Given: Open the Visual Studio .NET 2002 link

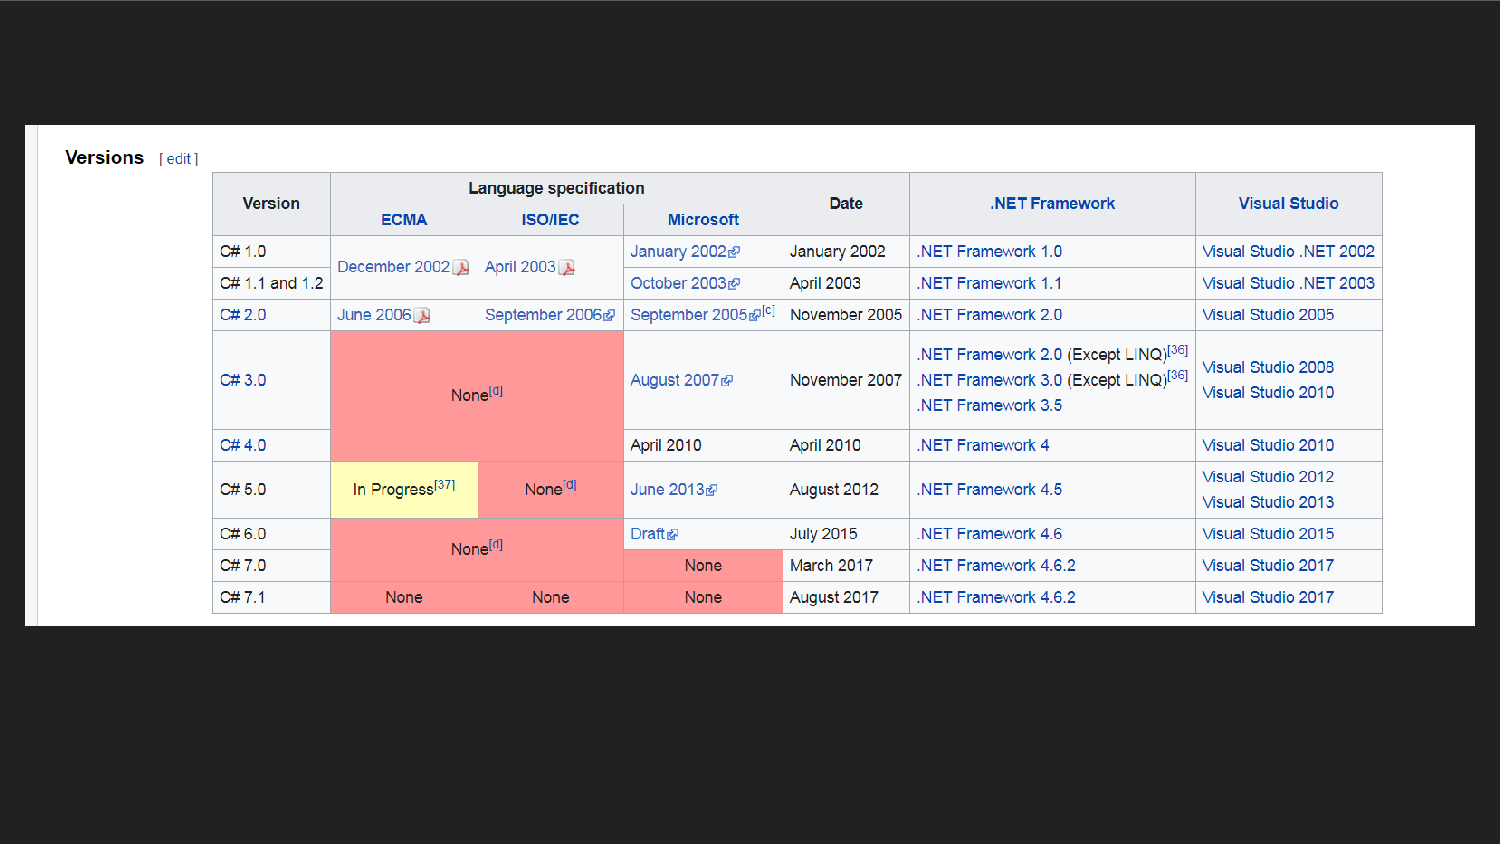Looking at the screenshot, I should pyautogui.click(x=1288, y=252).
